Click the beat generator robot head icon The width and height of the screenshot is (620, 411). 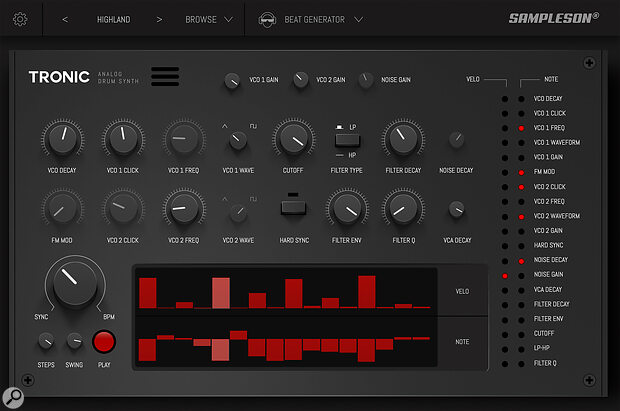267,19
